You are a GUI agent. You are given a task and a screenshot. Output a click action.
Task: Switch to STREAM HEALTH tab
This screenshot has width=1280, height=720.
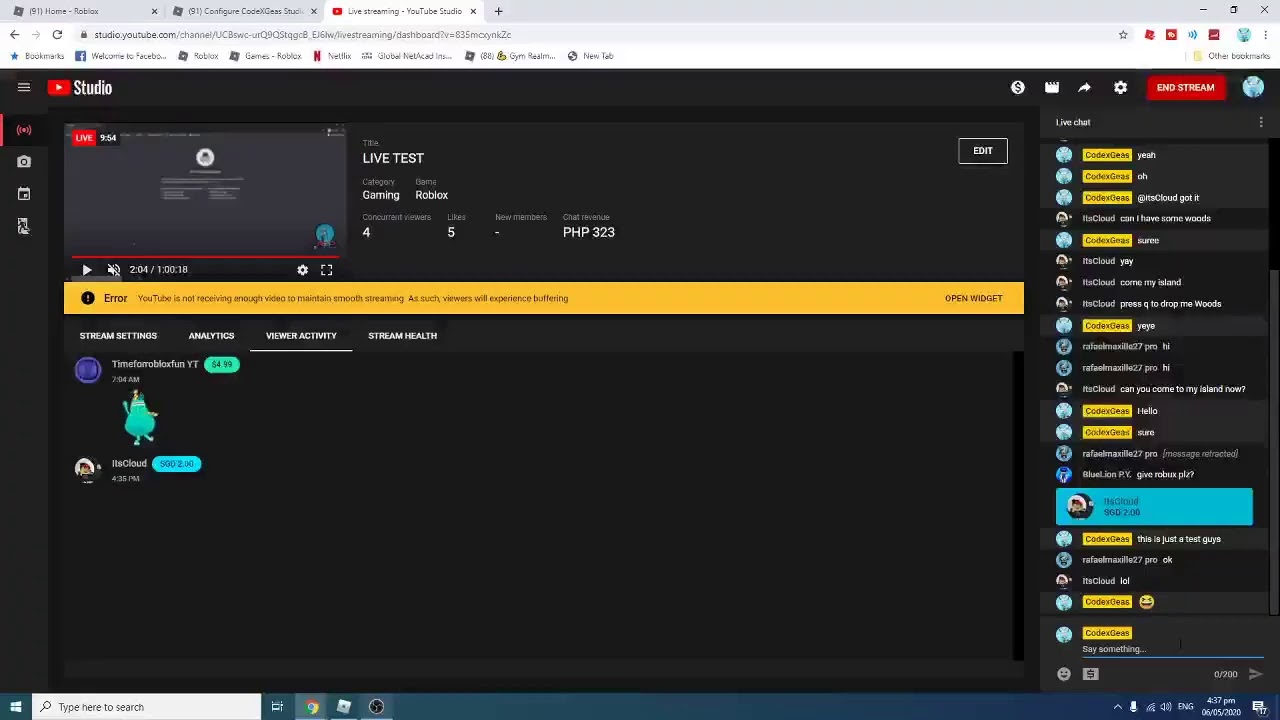[x=402, y=336]
